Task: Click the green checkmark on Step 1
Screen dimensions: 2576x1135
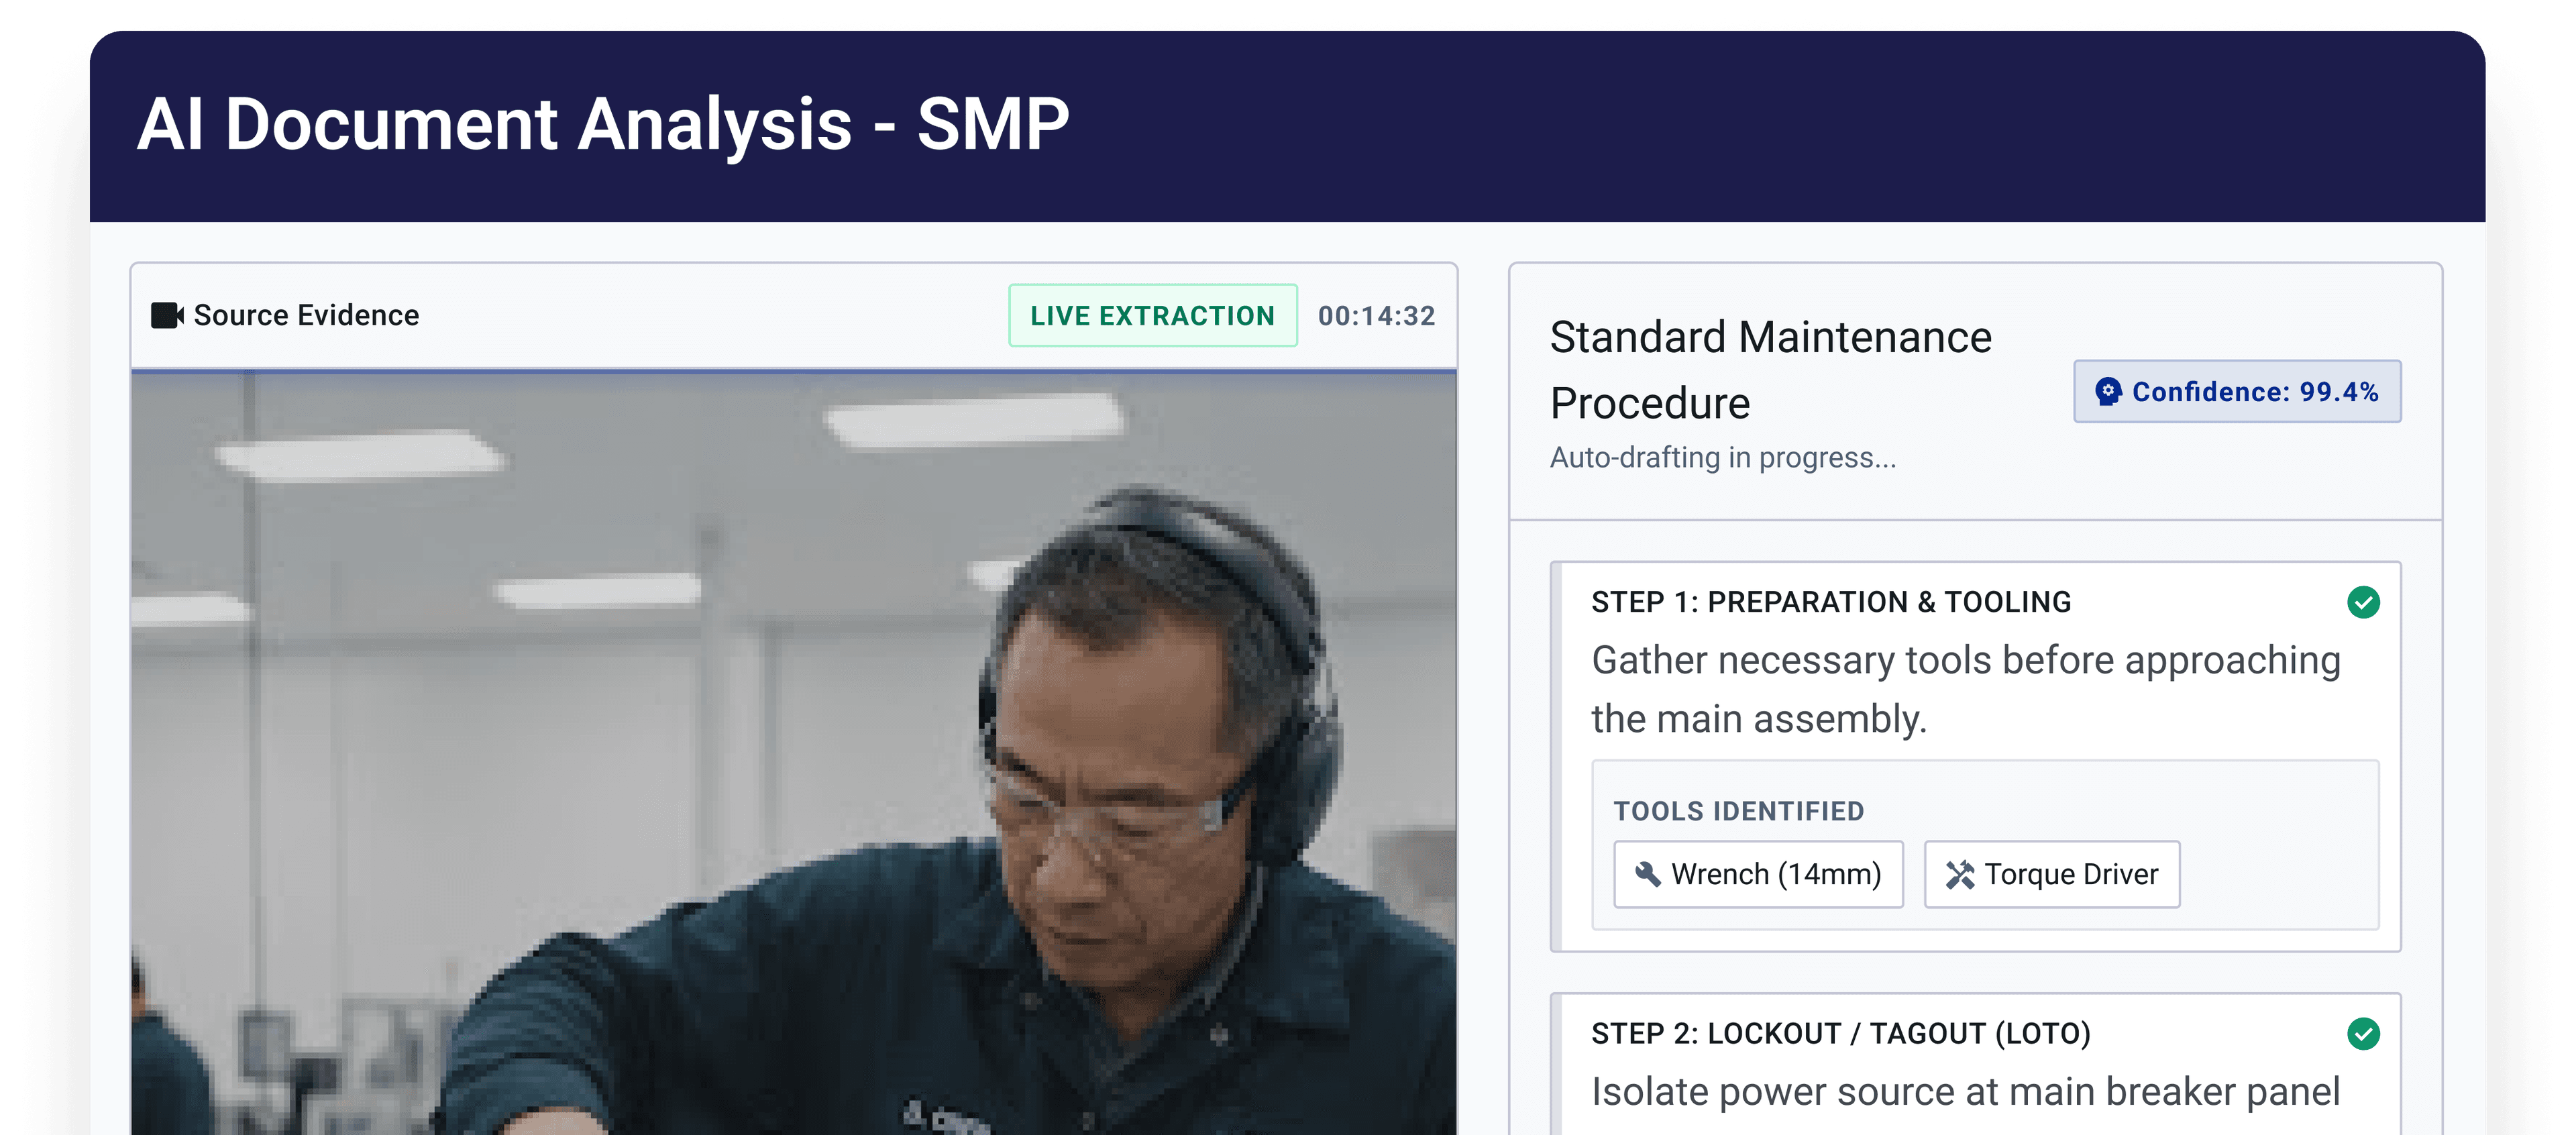Action: tap(2363, 602)
